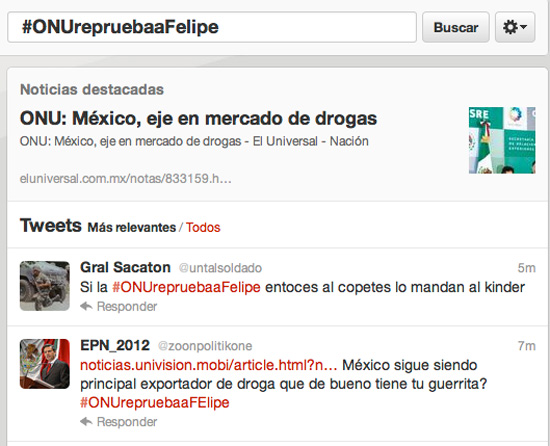This screenshot has width=550, height=446.
Task: Reply arrow icon under Gral Sacaton tweet
Action: tap(86, 306)
